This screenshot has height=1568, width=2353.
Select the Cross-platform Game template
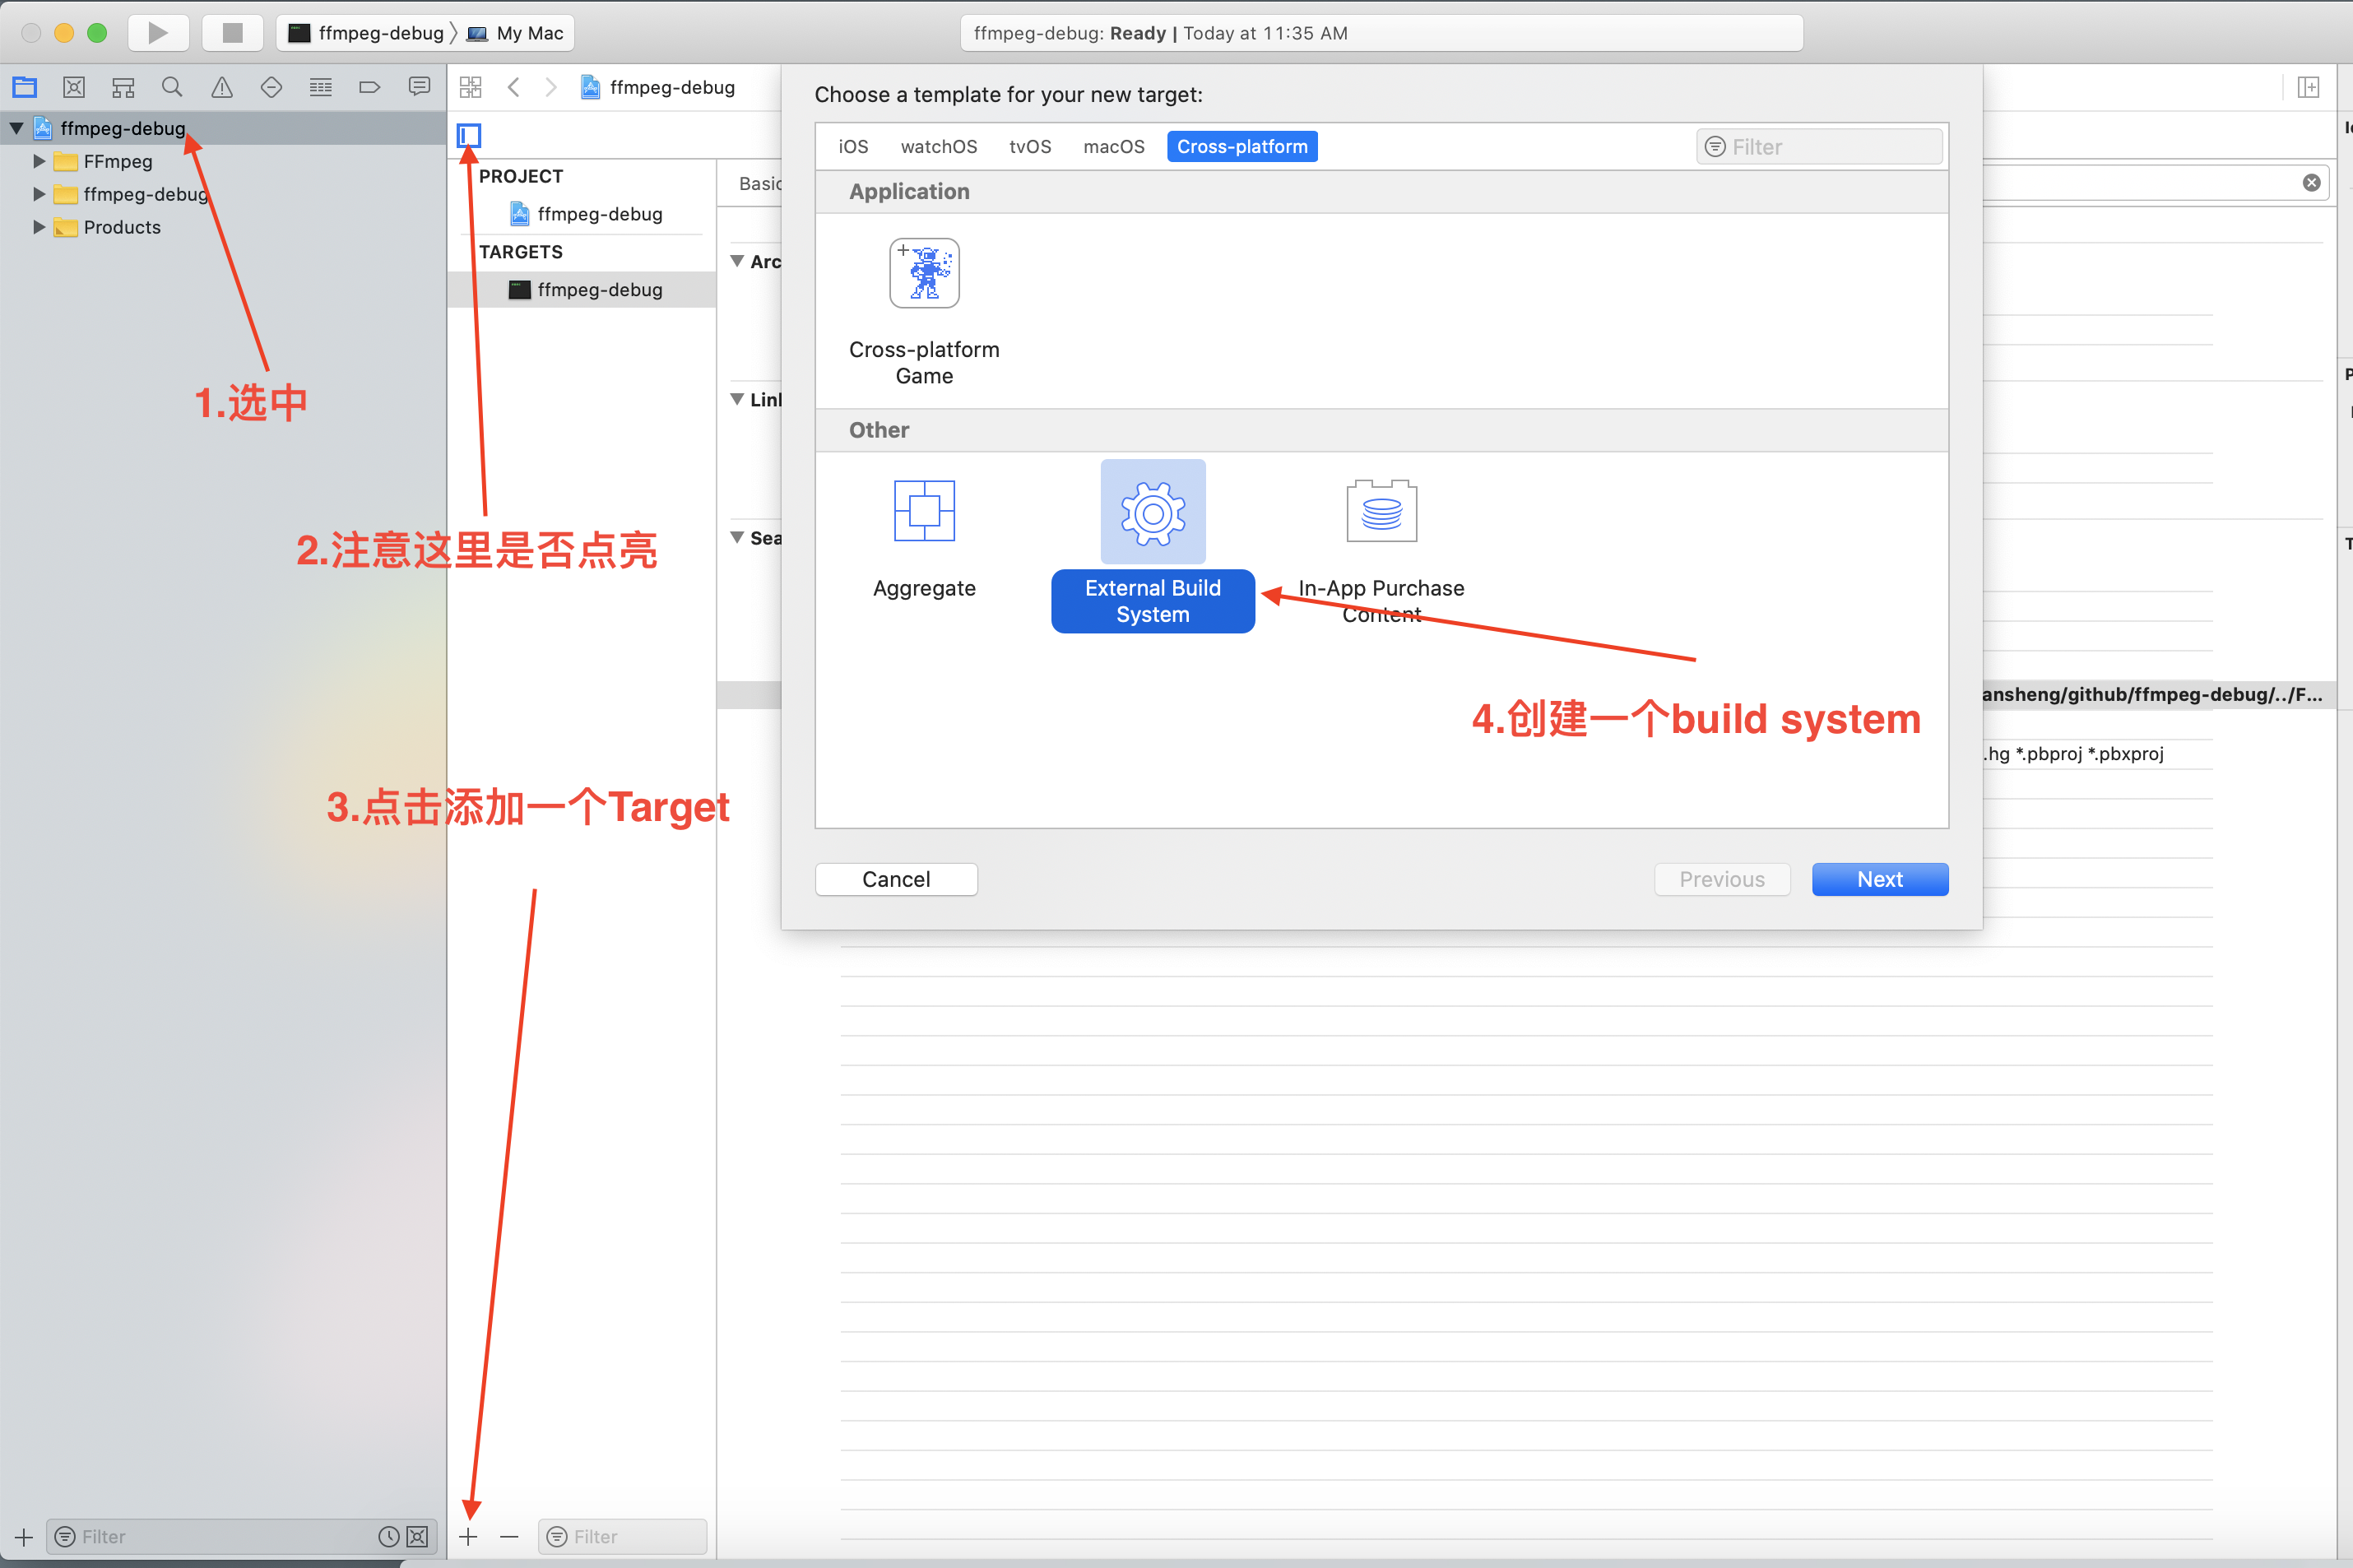pos(923,274)
